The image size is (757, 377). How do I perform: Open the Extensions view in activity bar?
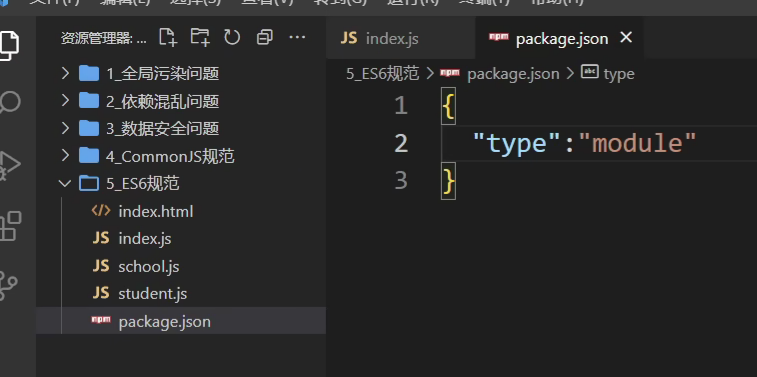coord(11,225)
